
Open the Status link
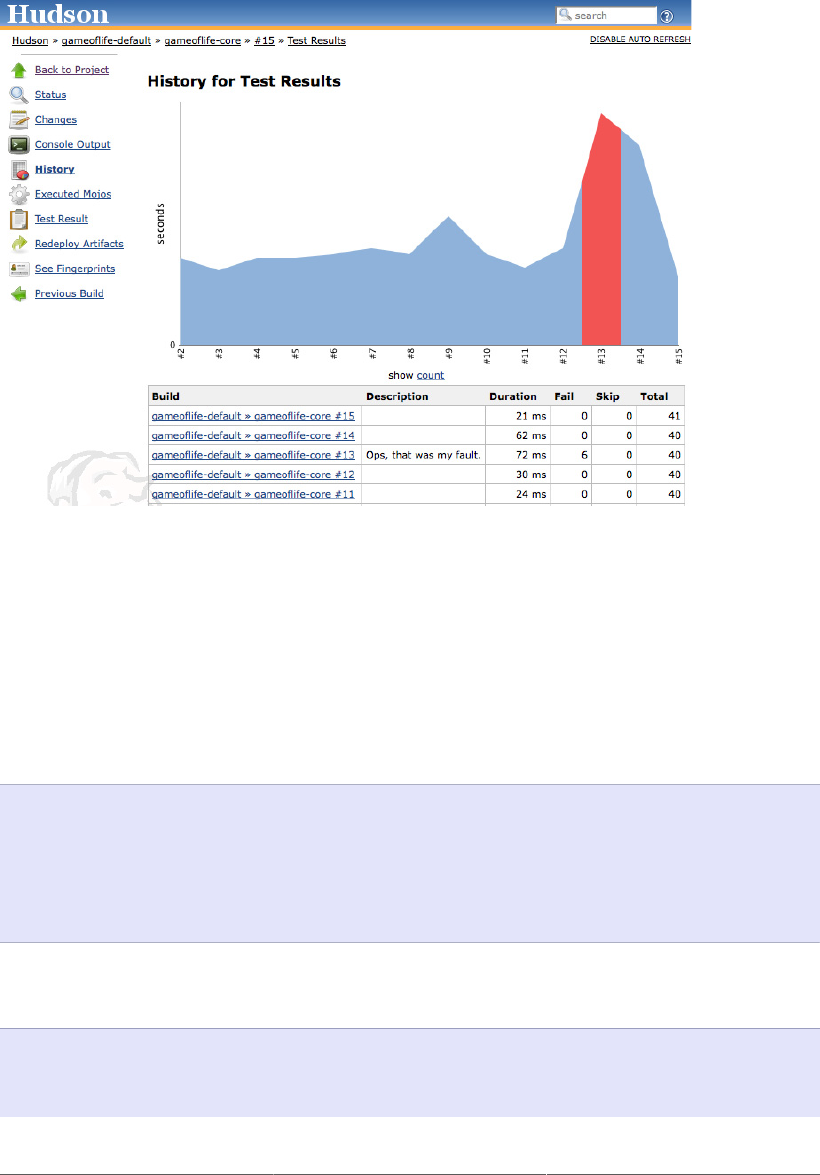50,94
